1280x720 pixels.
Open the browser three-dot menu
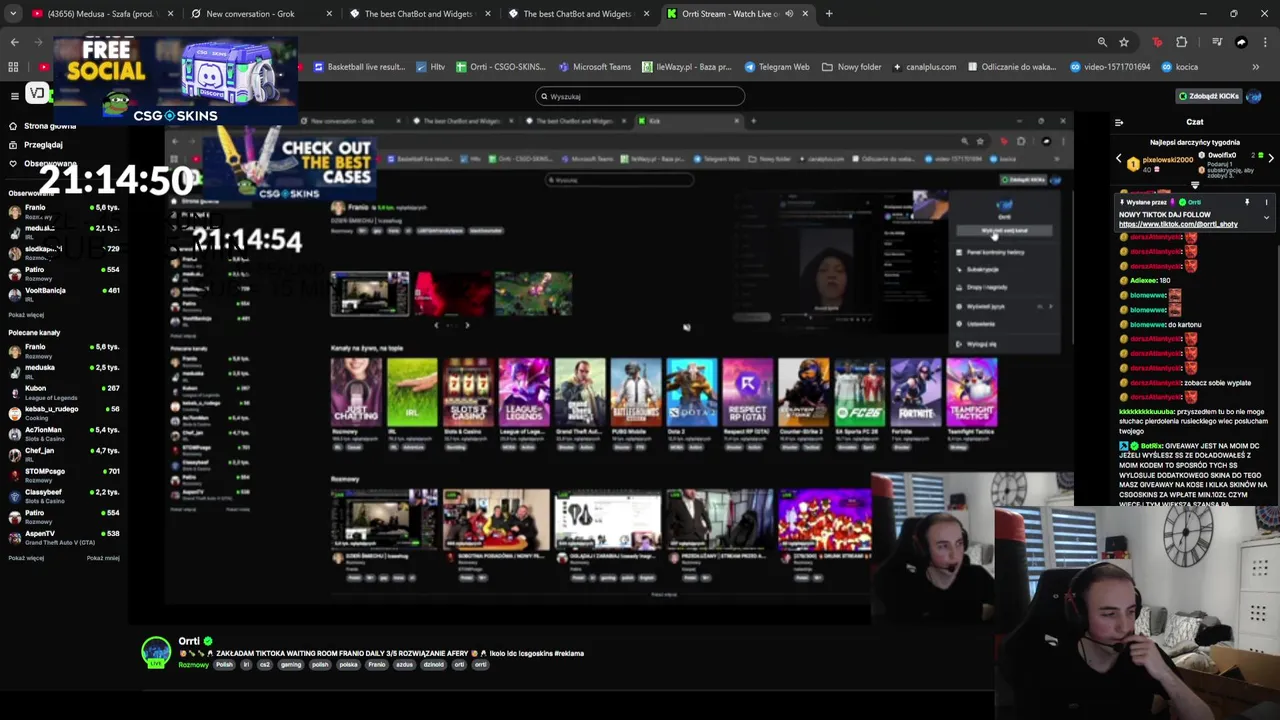click(1265, 42)
